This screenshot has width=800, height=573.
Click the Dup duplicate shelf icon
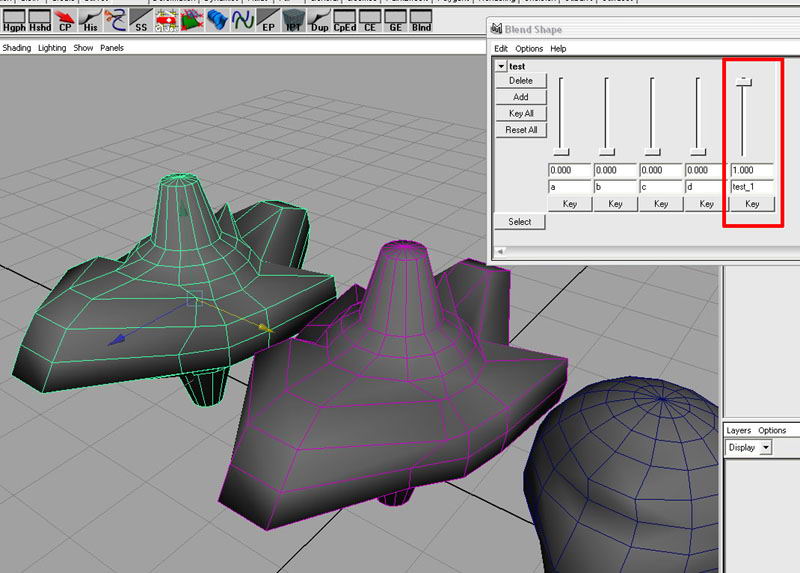pos(319,20)
